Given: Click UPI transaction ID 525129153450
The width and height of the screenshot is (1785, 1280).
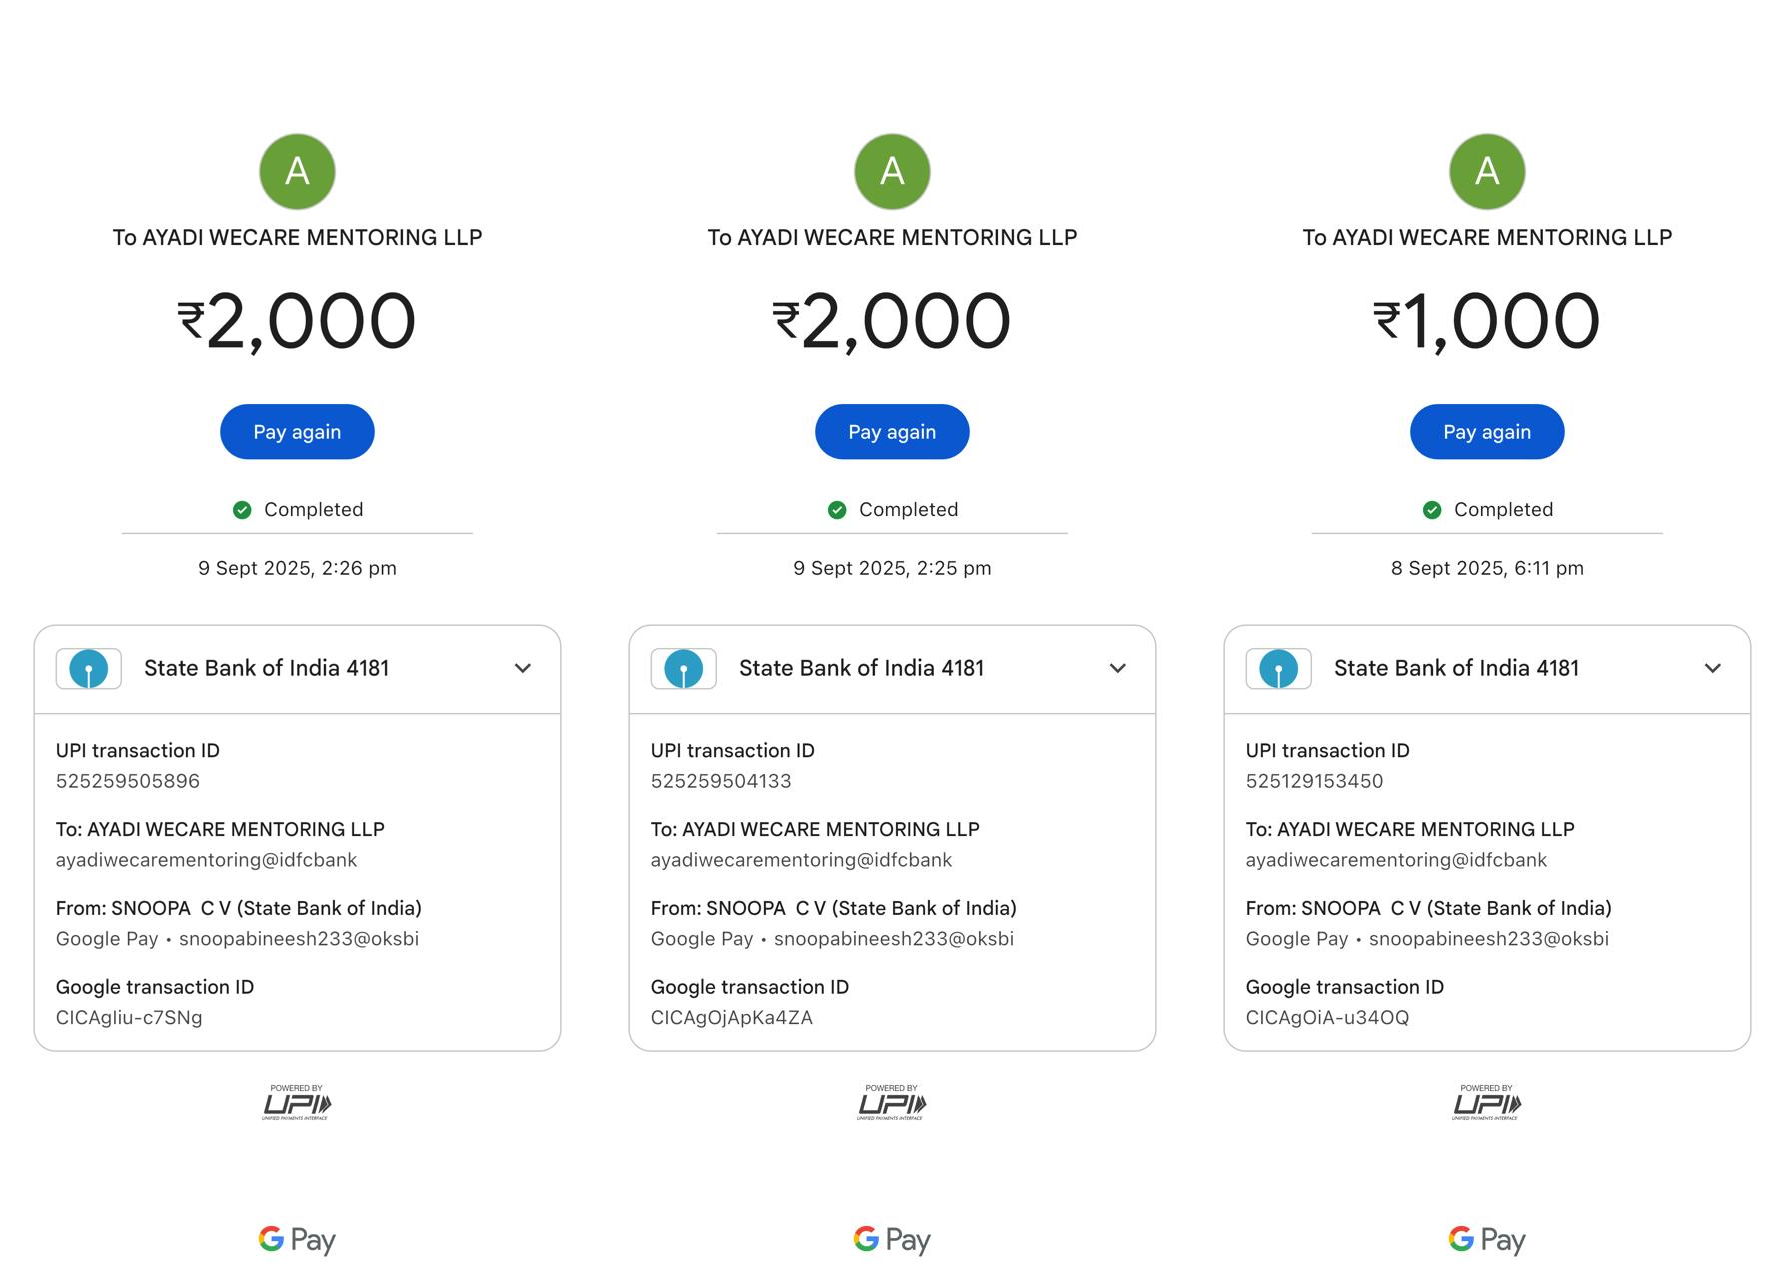Looking at the screenshot, I should (1314, 781).
